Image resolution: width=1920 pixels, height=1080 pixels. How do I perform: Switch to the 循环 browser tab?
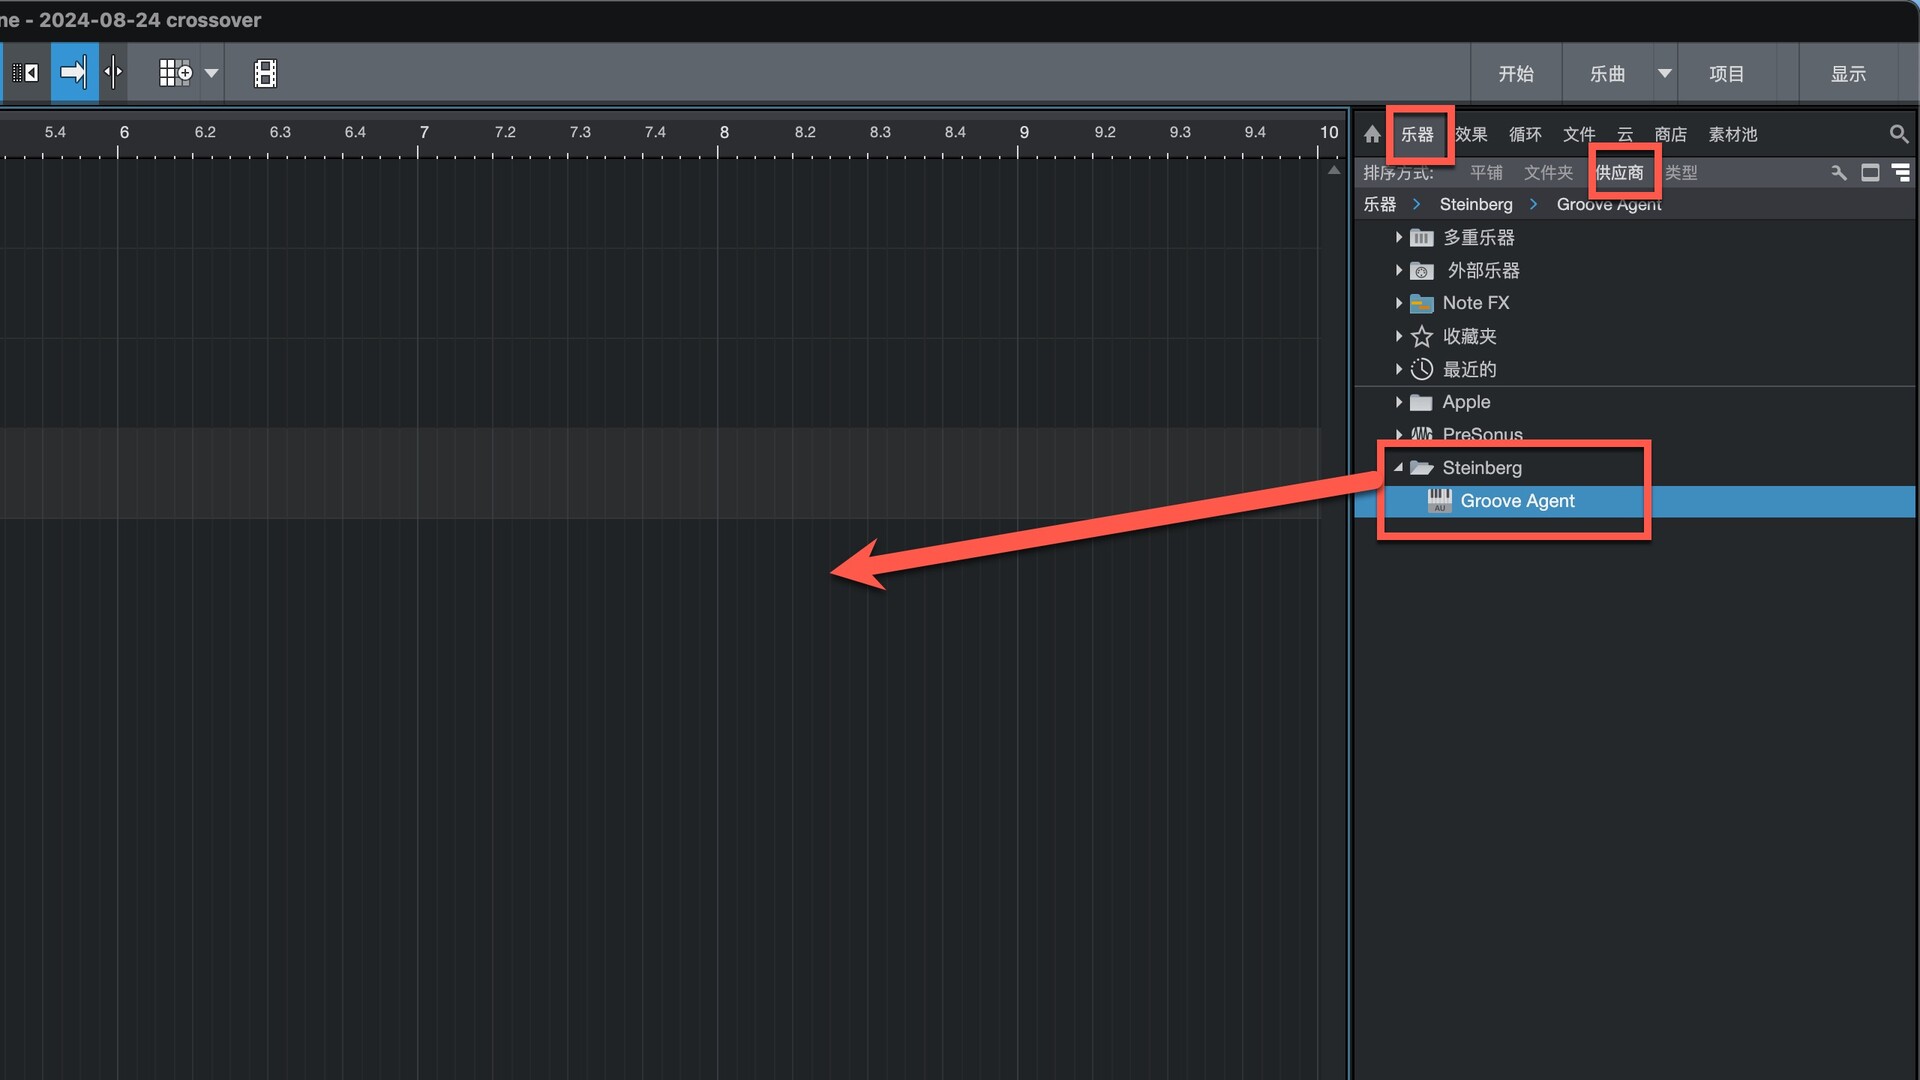(x=1525, y=134)
